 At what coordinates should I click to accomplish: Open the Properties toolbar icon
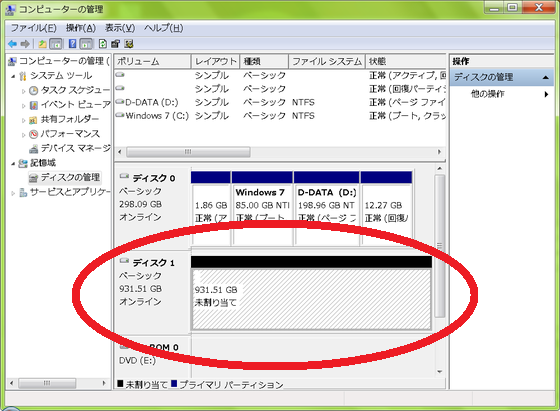pyautogui.click(x=115, y=44)
